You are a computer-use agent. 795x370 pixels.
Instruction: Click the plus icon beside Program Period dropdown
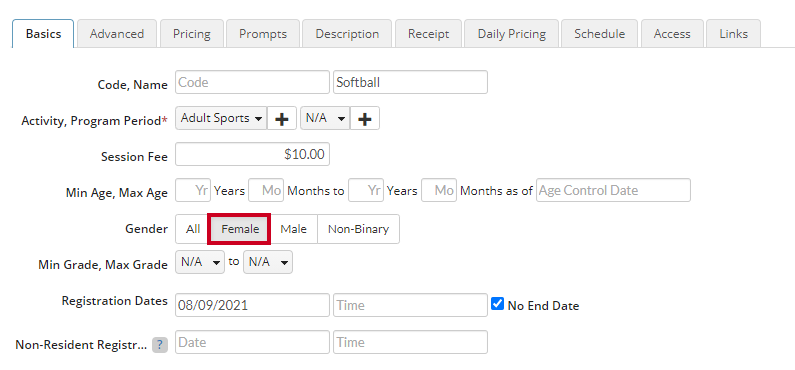(365, 119)
